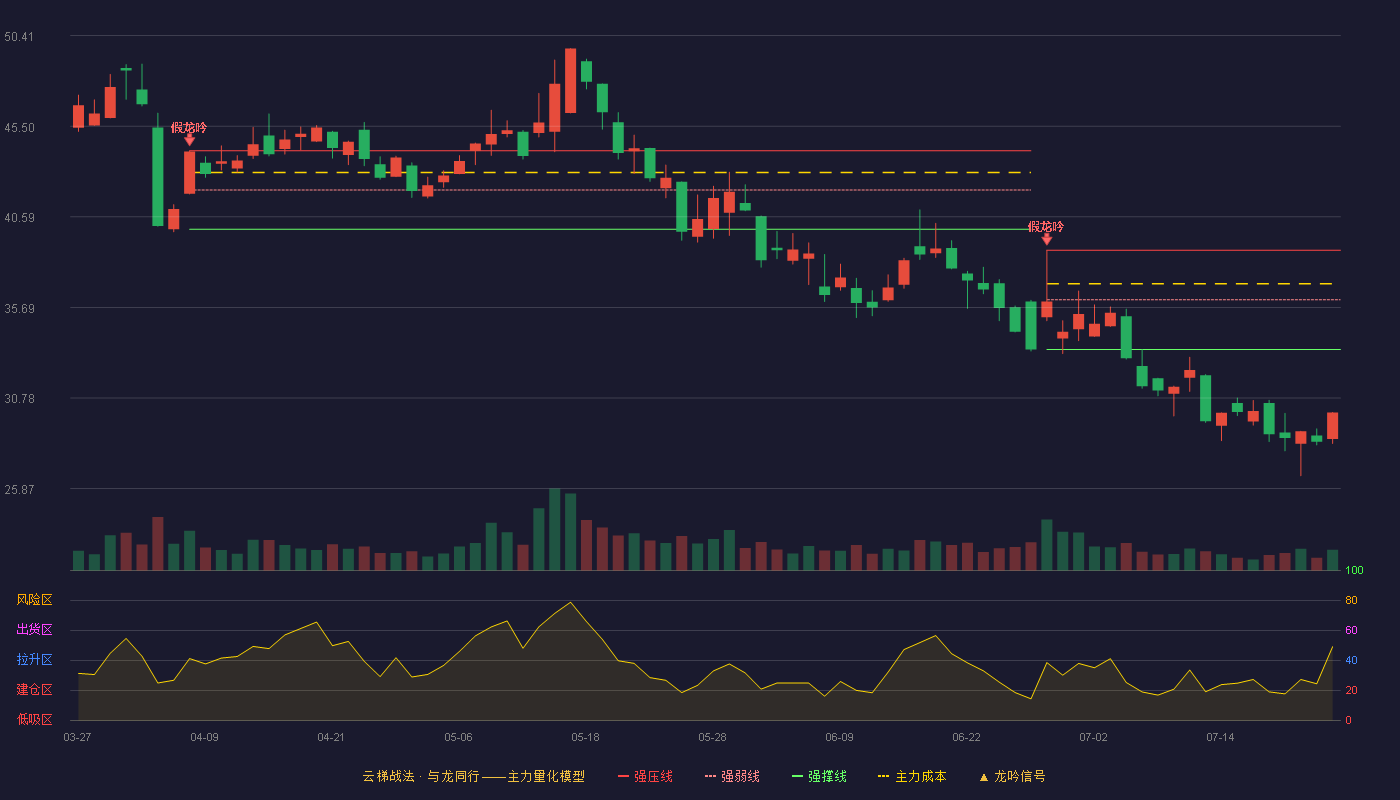Click the 05-28 date label
Viewport: 1400px width, 800px height.
(712, 737)
